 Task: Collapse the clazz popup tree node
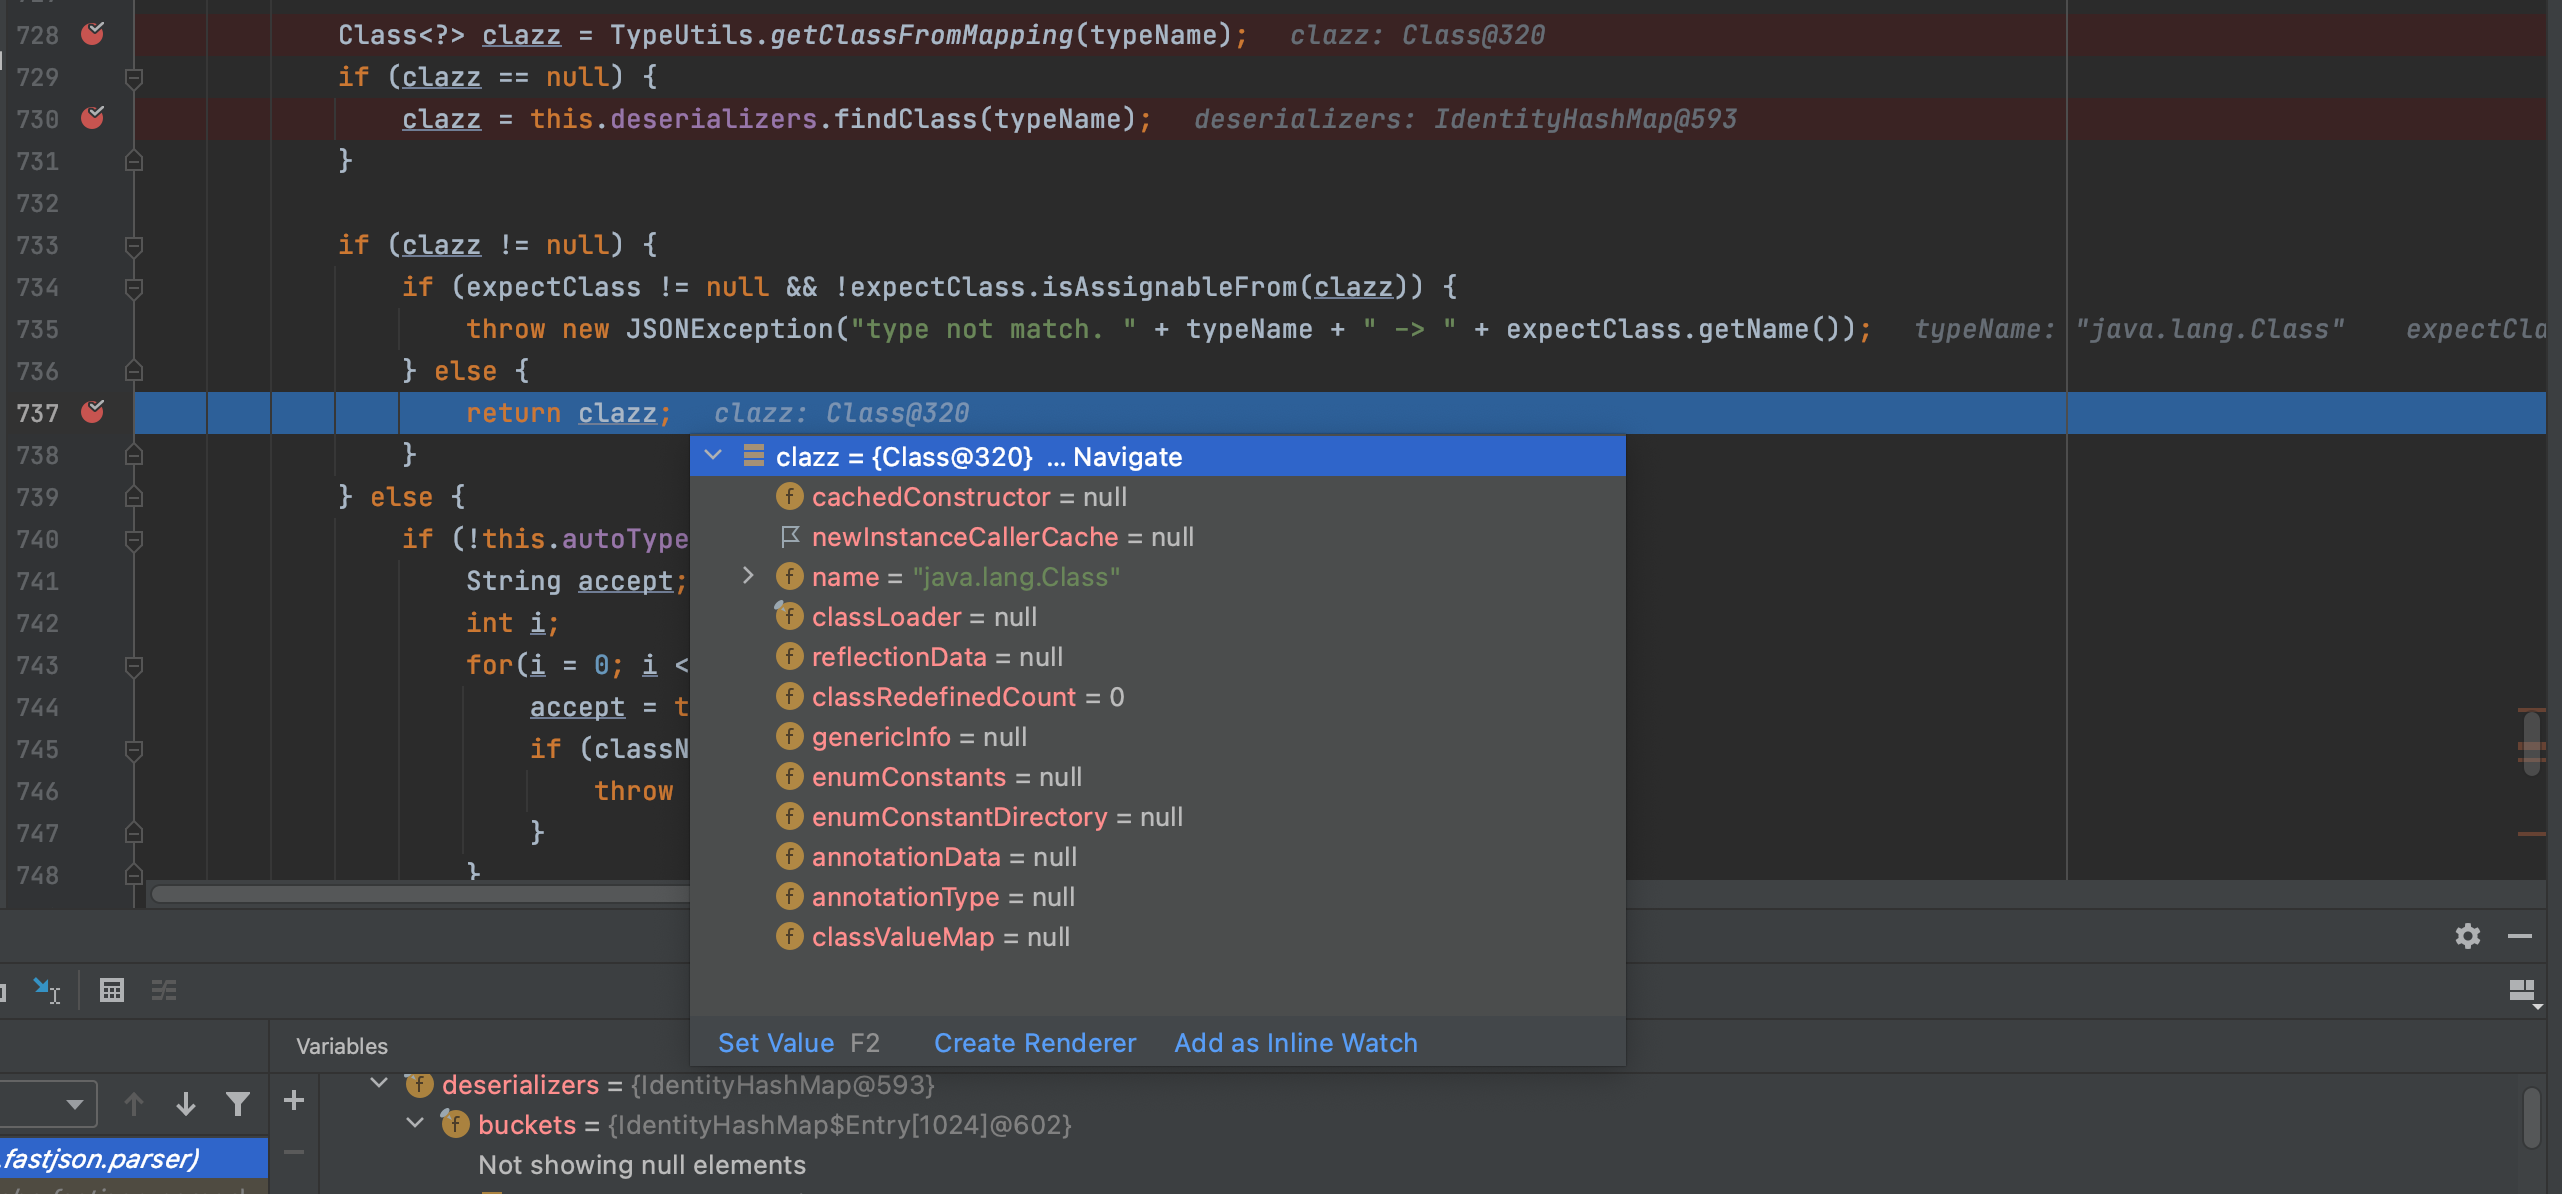tap(713, 456)
